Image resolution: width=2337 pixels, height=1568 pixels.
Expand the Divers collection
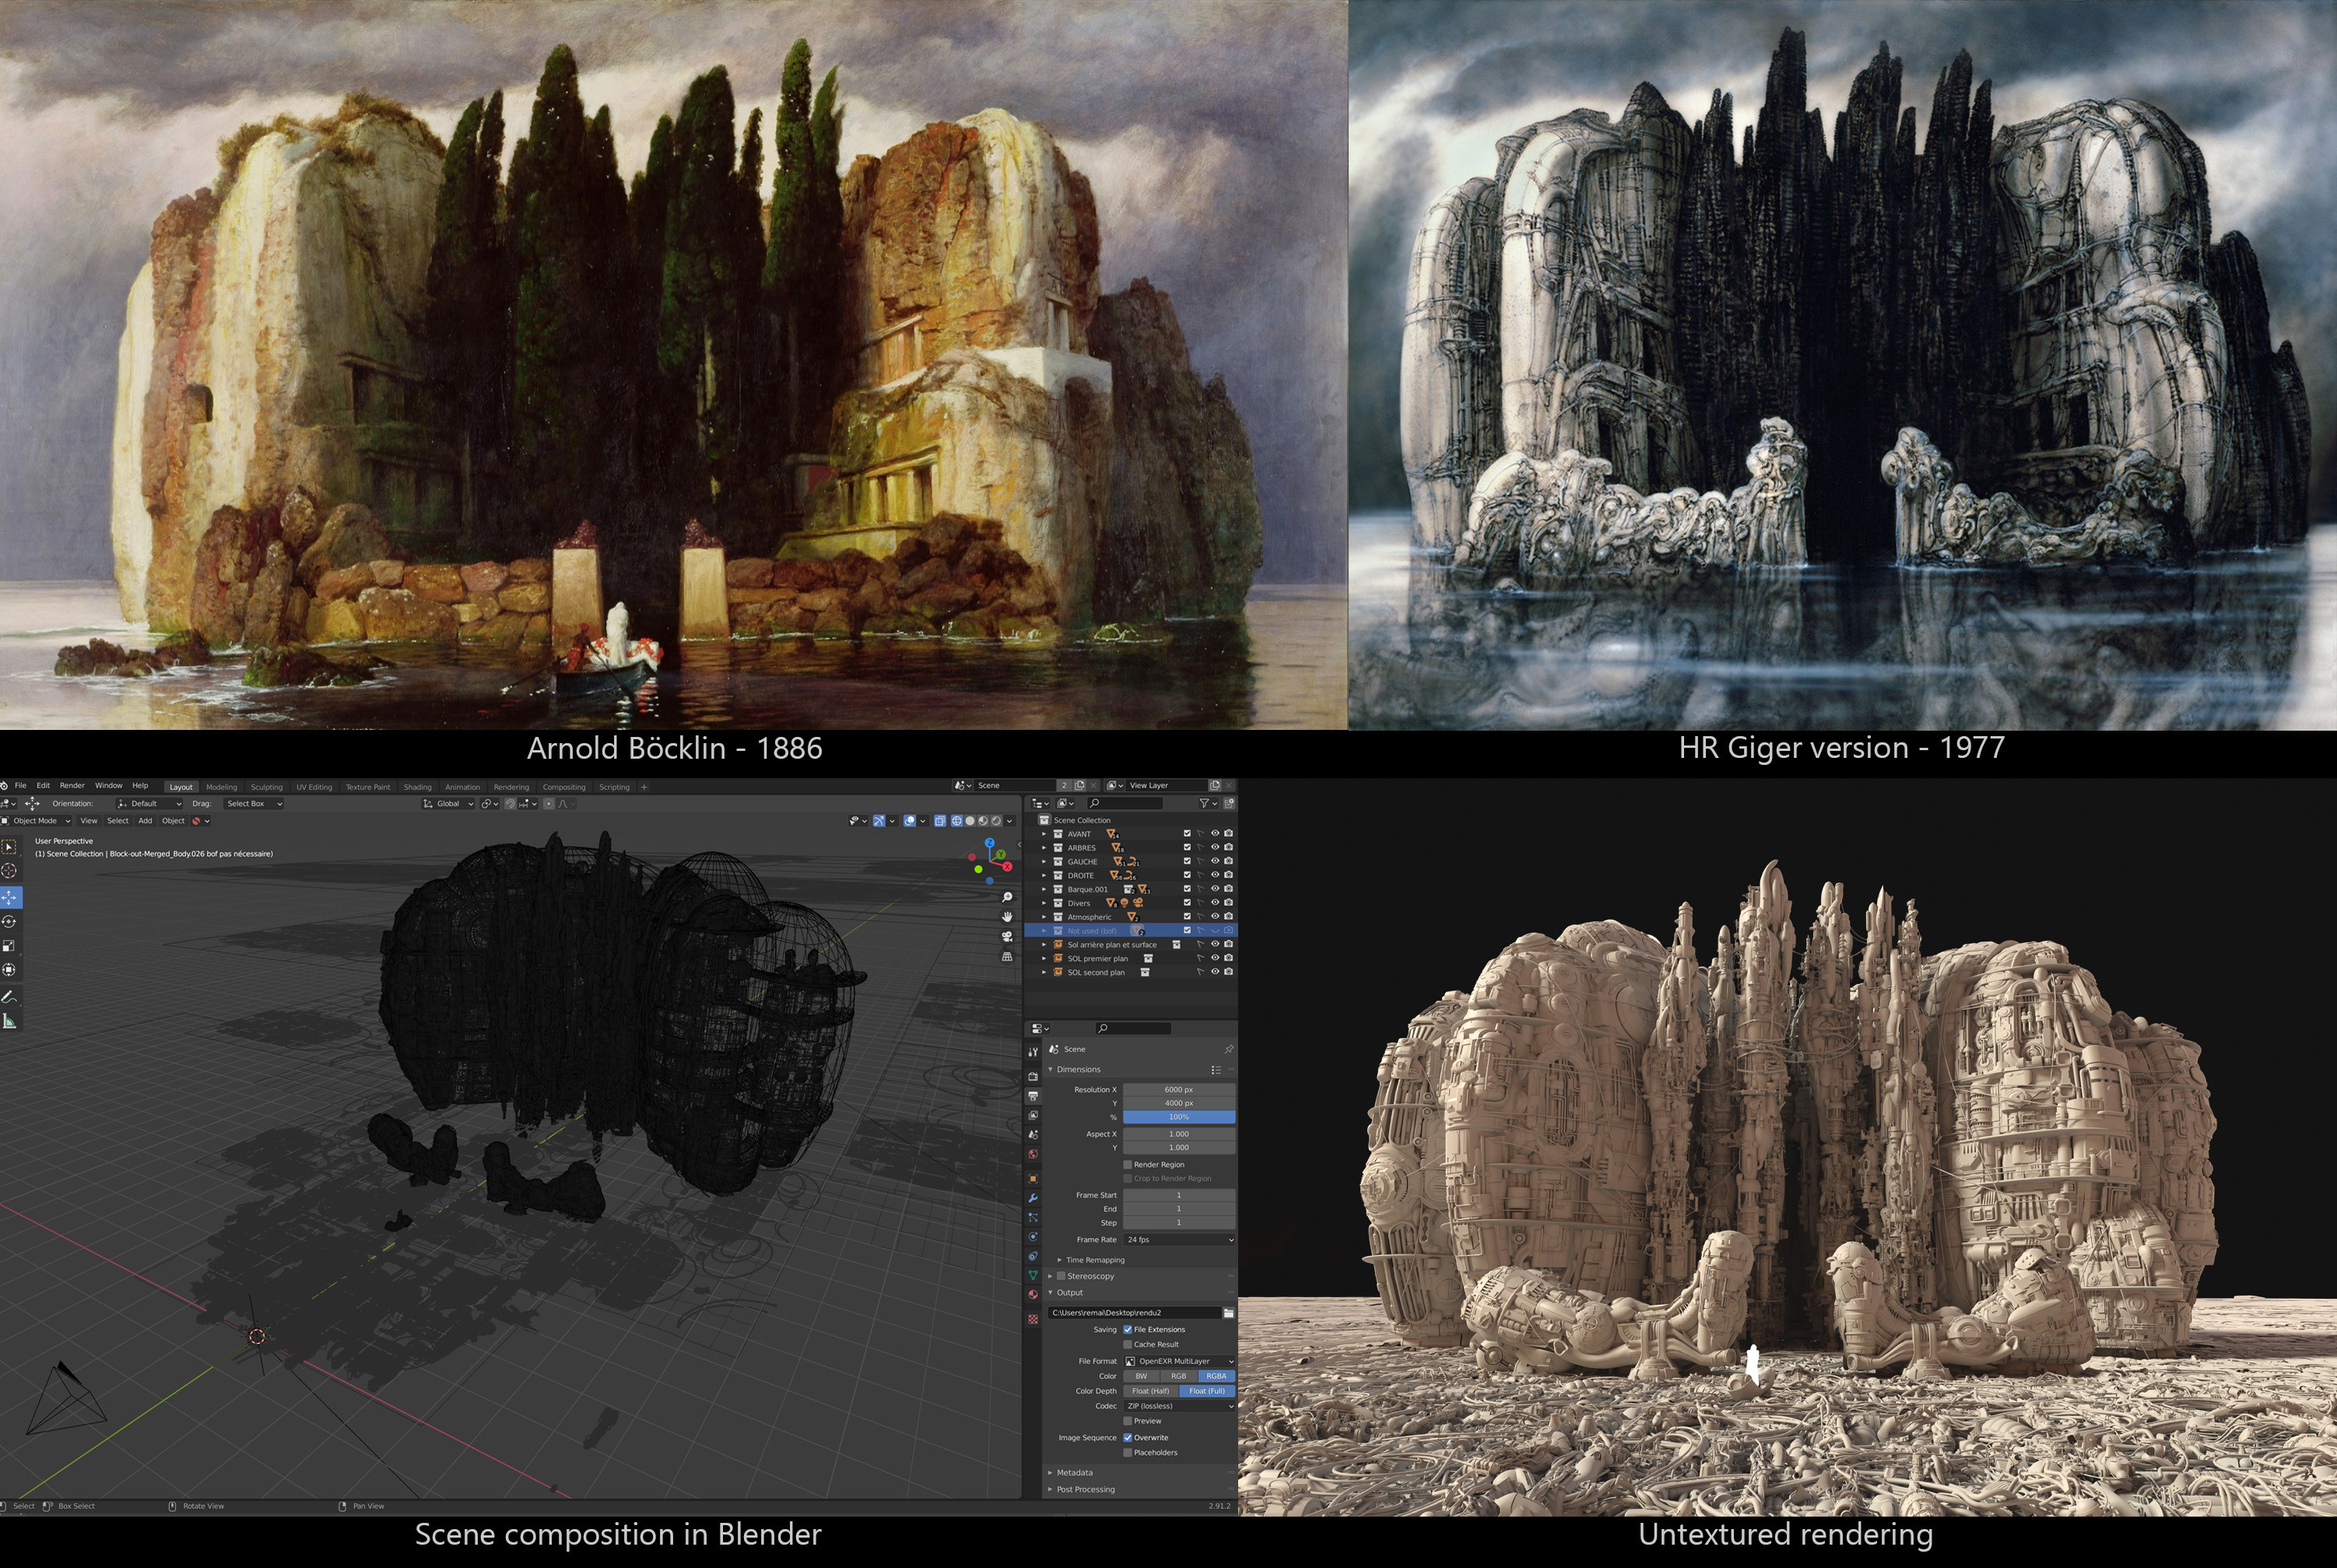tap(1044, 903)
